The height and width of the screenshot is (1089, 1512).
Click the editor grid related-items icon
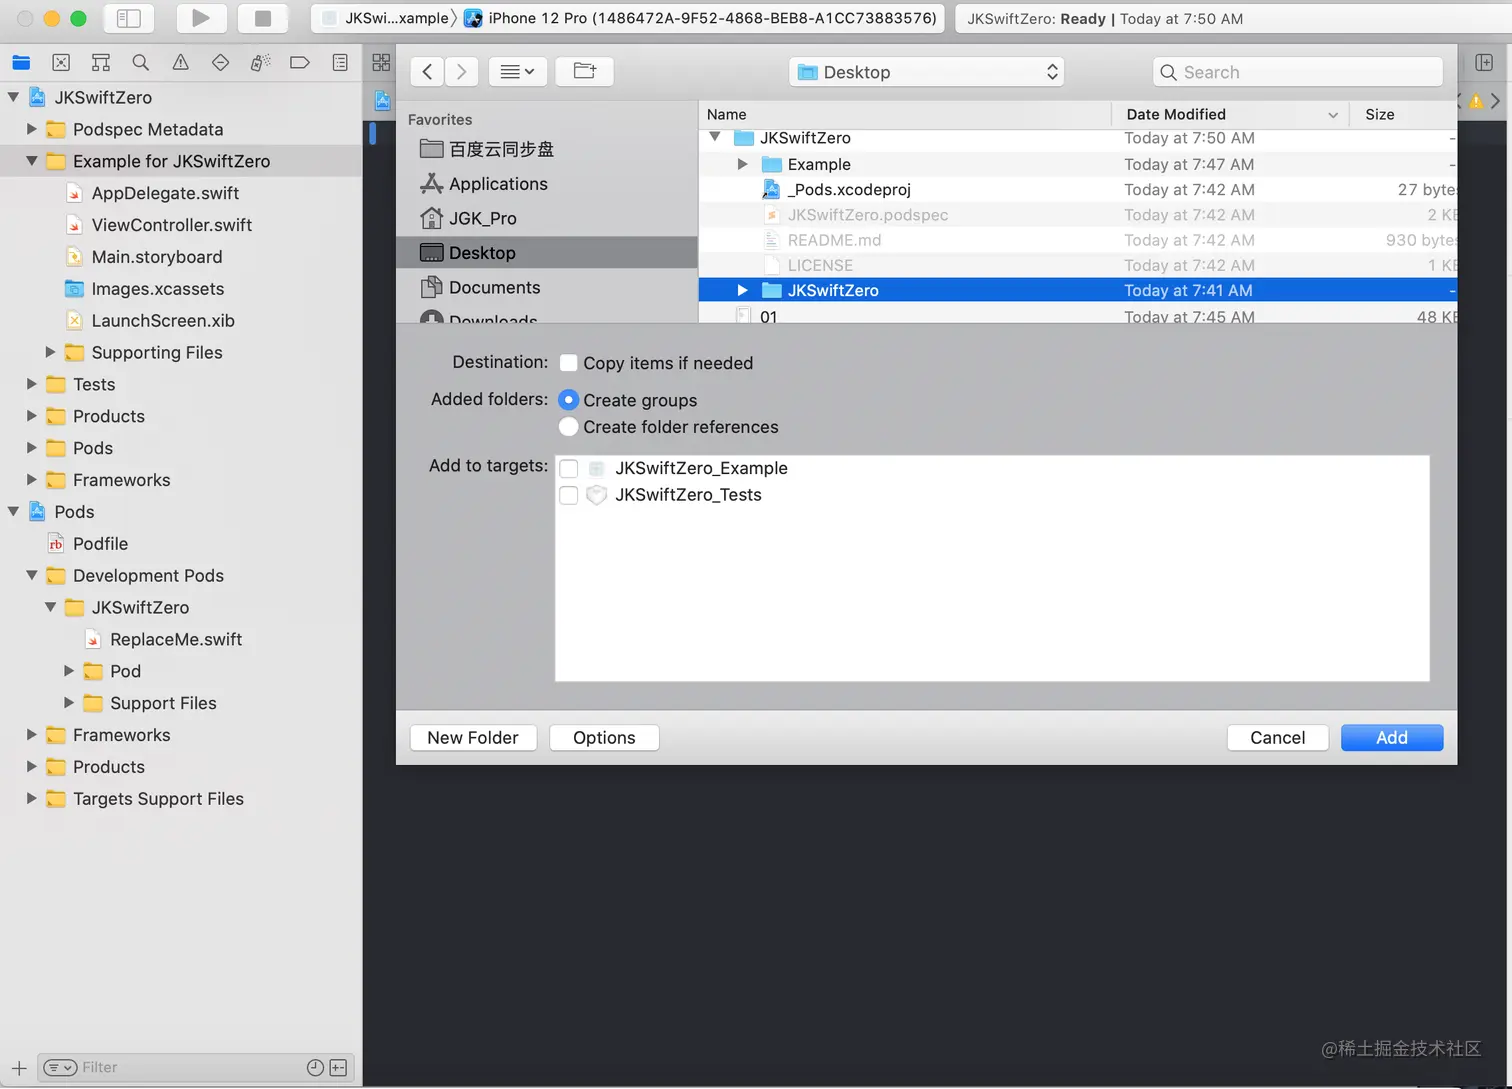[381, 63]
